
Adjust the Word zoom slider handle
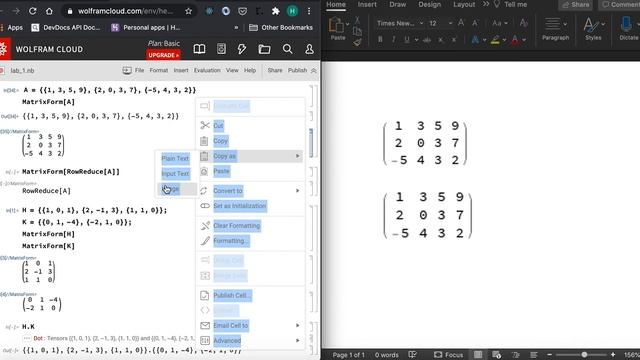[x=584, y=355]
